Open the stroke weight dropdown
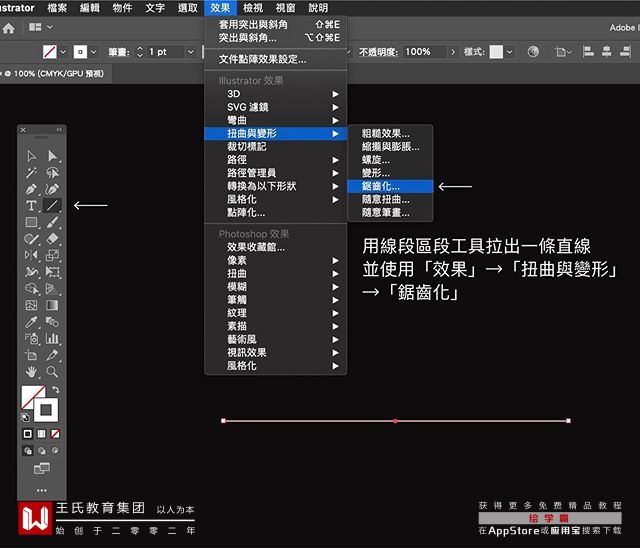Viewport: 640px width, 548px height. 190,52
